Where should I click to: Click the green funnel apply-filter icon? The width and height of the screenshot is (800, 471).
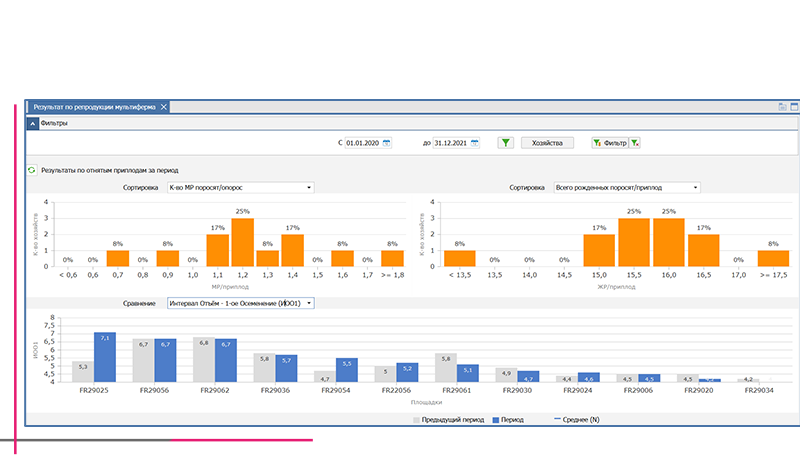pos(506,143)
